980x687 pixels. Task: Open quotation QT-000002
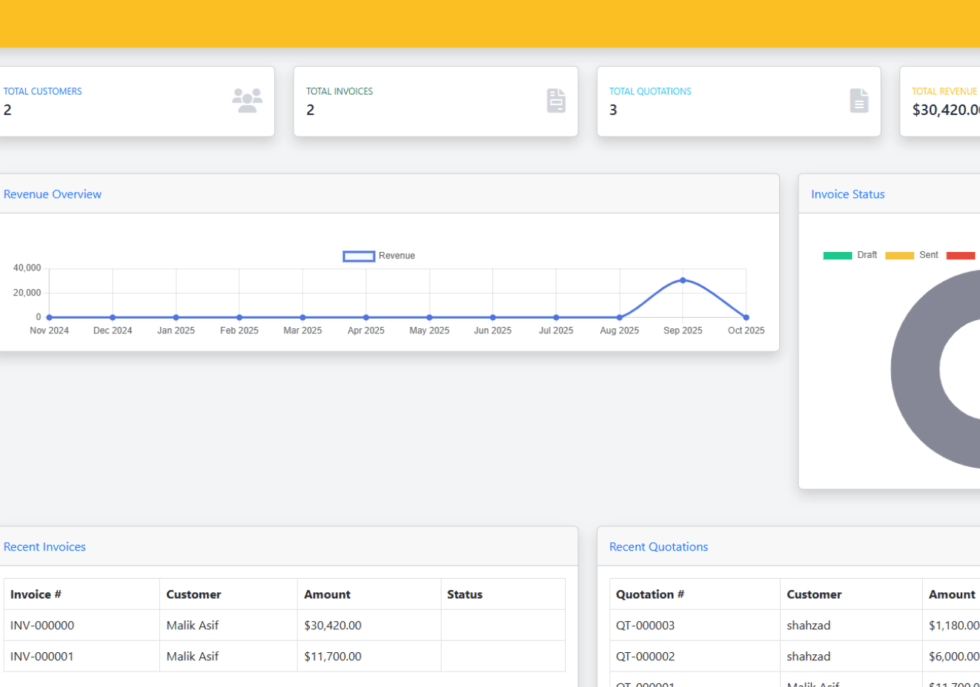[x=645, y=657]
